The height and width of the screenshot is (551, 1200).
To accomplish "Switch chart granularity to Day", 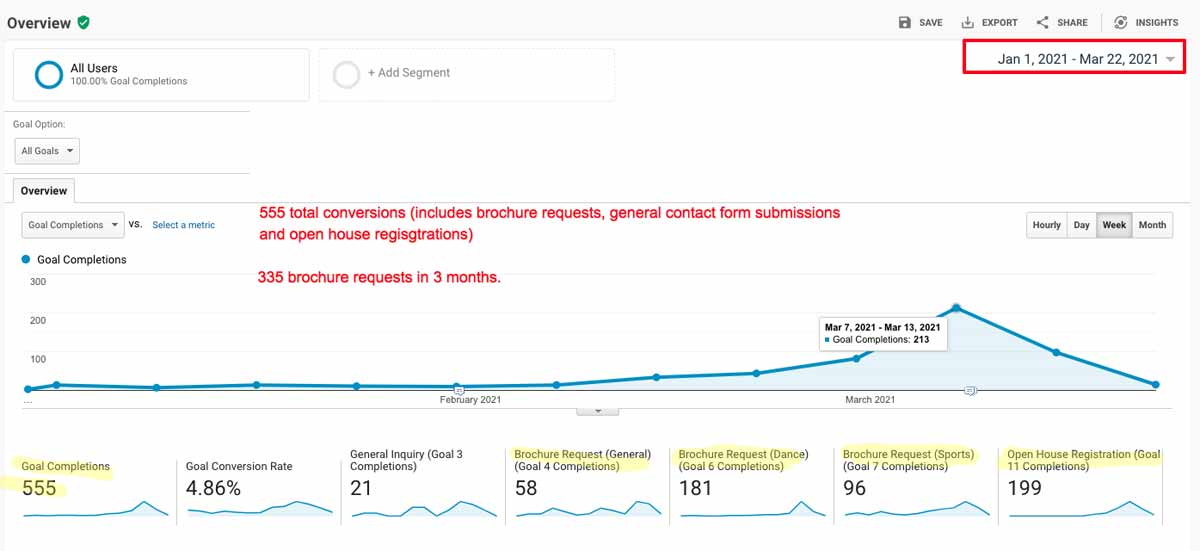I will click(1081, 225).
